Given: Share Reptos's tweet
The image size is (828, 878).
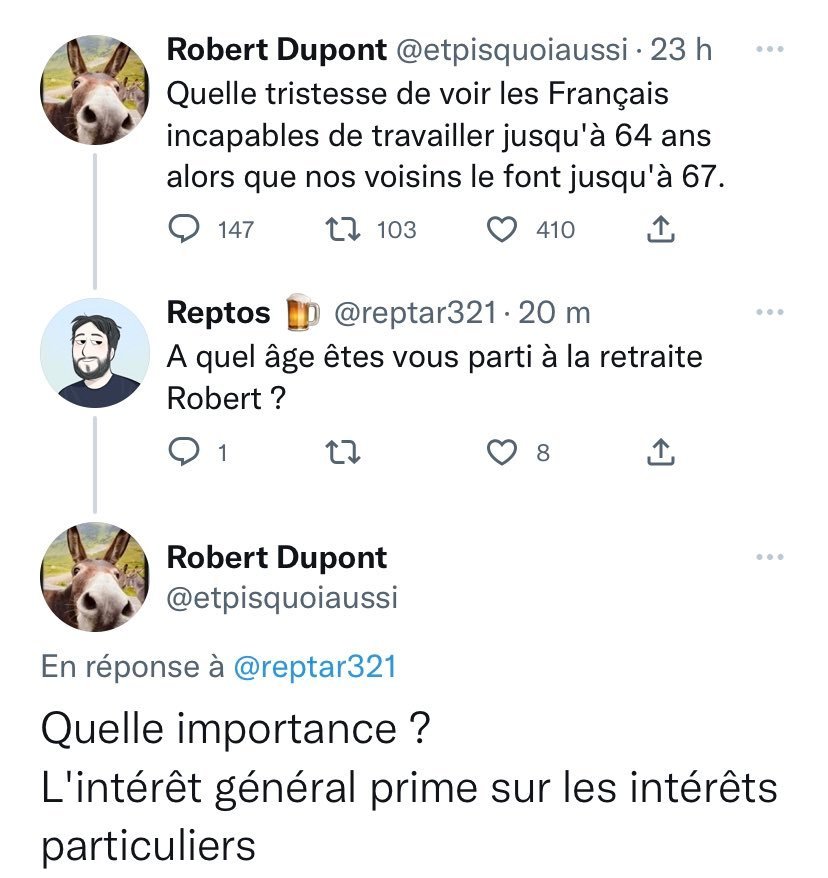Looking at the screenshot, I should tap(661, 454).
